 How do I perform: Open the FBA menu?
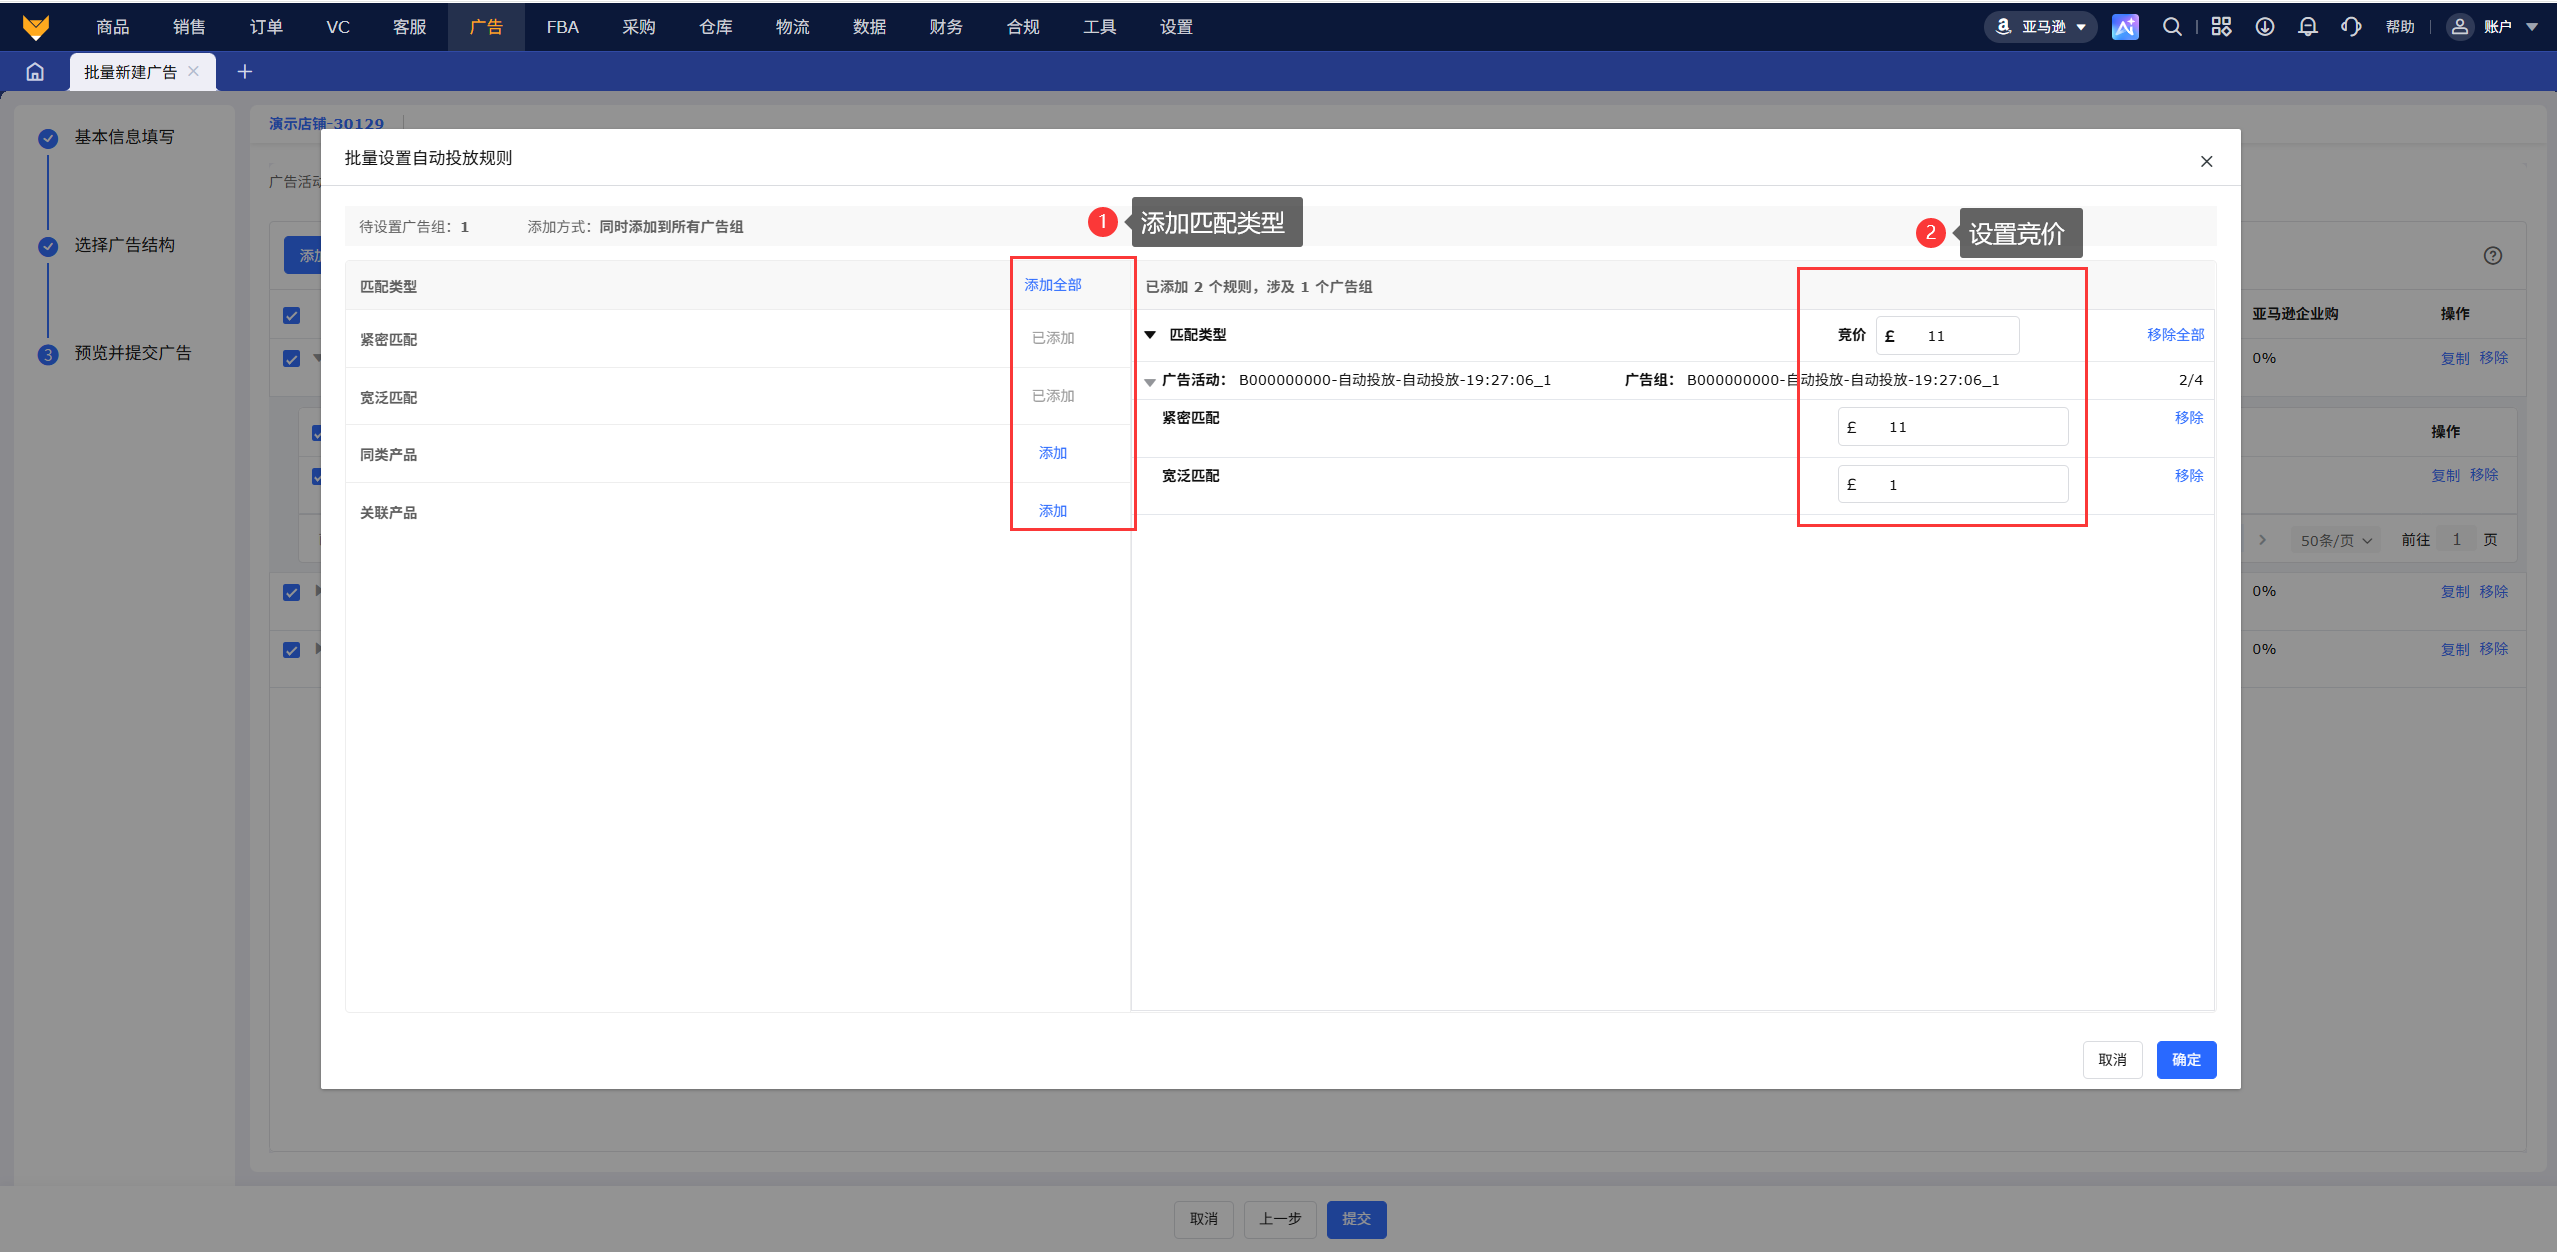tap(562, 27)
